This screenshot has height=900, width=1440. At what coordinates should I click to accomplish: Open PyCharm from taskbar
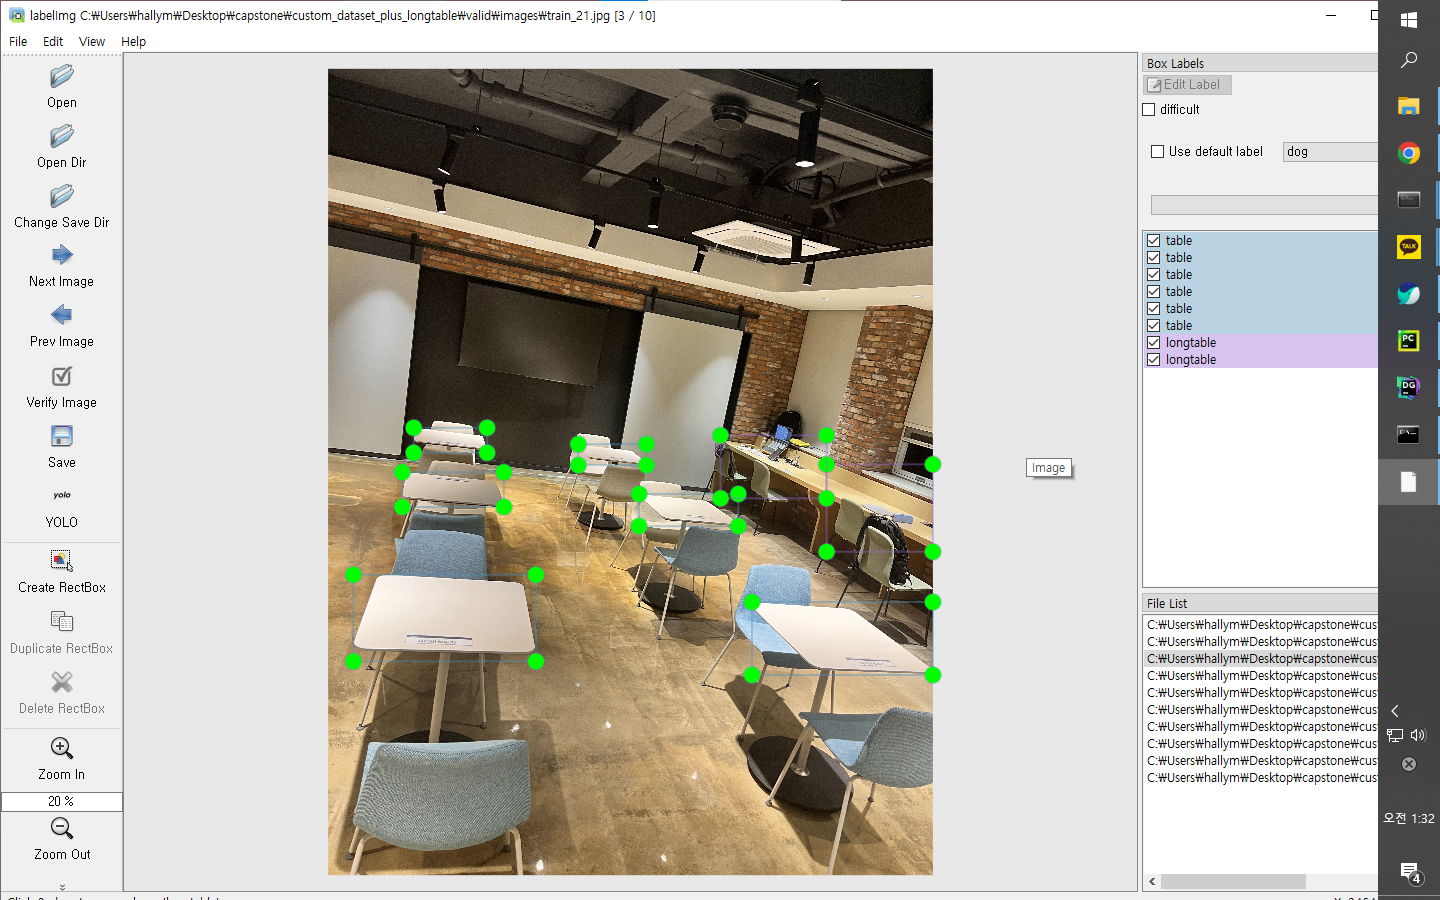coord(1409,340)
